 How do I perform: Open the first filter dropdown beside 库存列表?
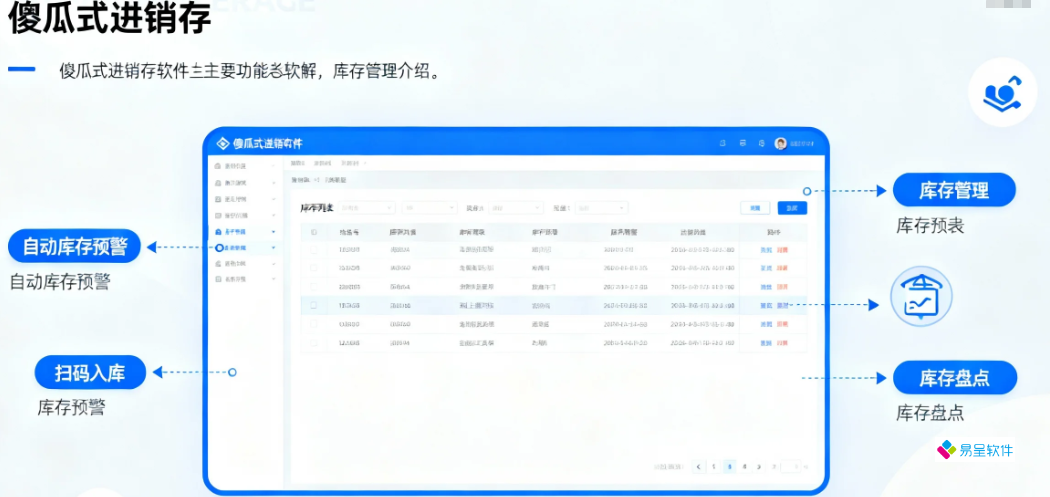(366, 208)
